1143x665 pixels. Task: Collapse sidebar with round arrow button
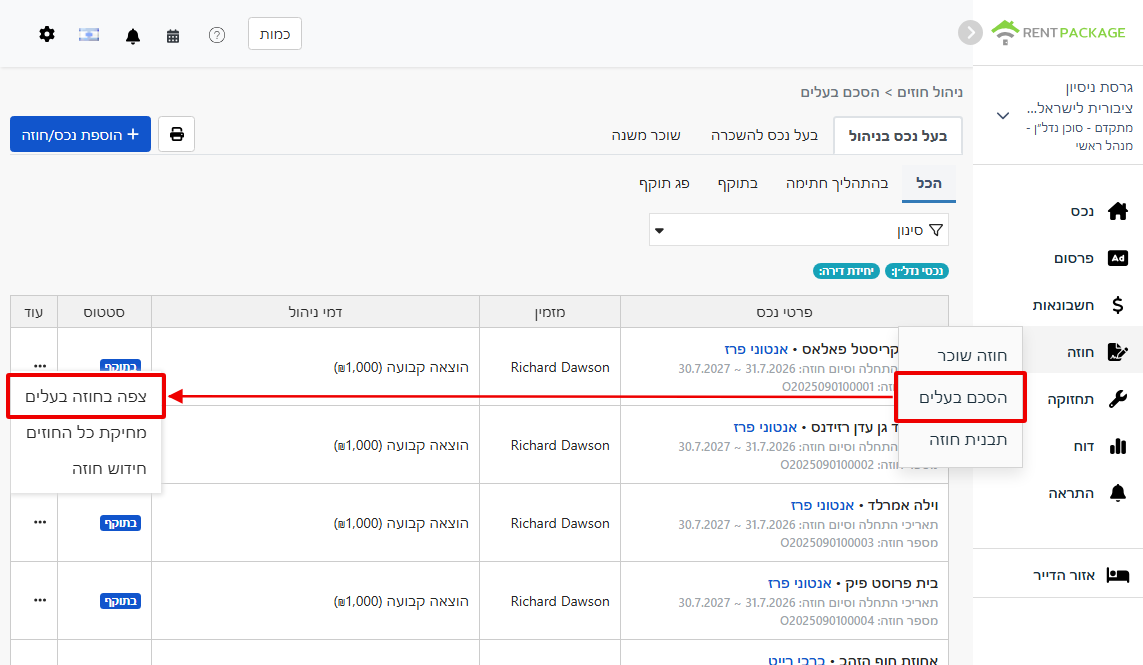coord(970,33)
